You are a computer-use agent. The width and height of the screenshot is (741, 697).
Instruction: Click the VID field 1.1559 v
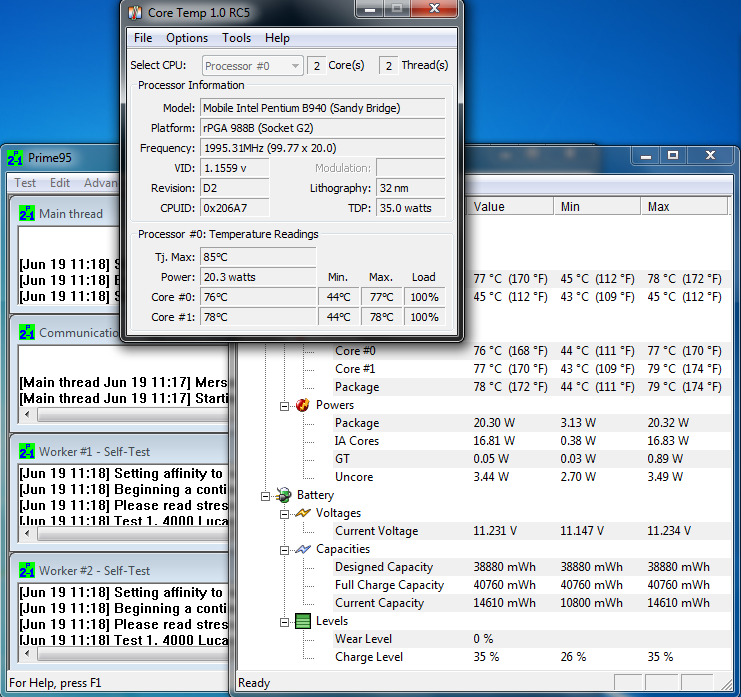tap(235, 168)
